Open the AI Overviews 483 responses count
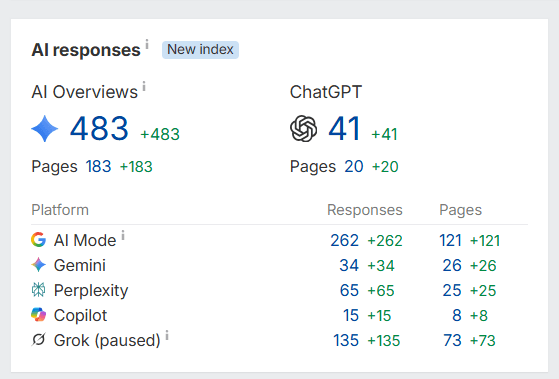This screenshot has width=559, height=379. click(99, 128)
